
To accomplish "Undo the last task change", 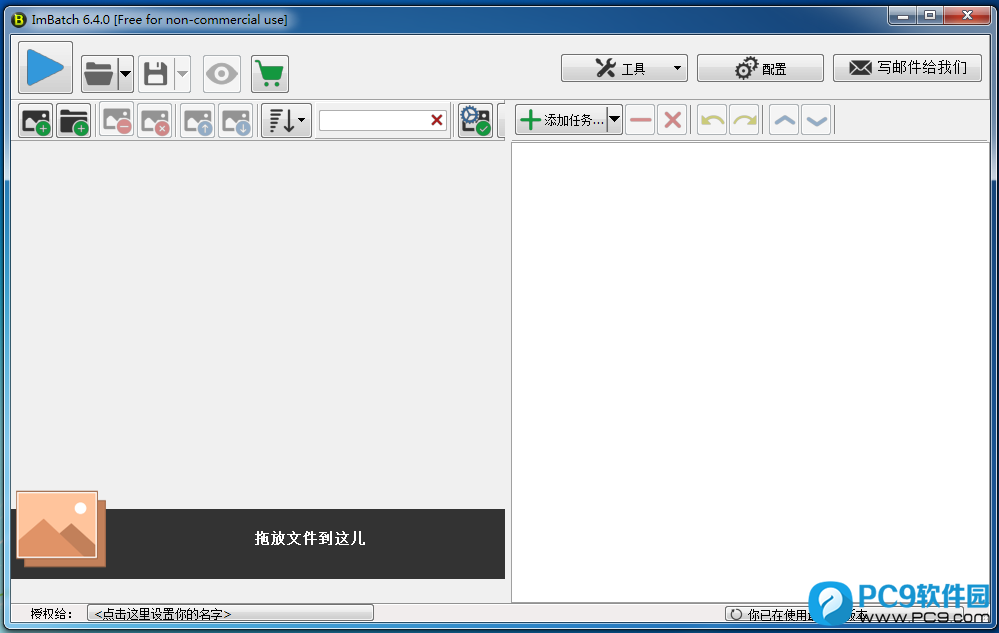I will (x=712, y=120).
